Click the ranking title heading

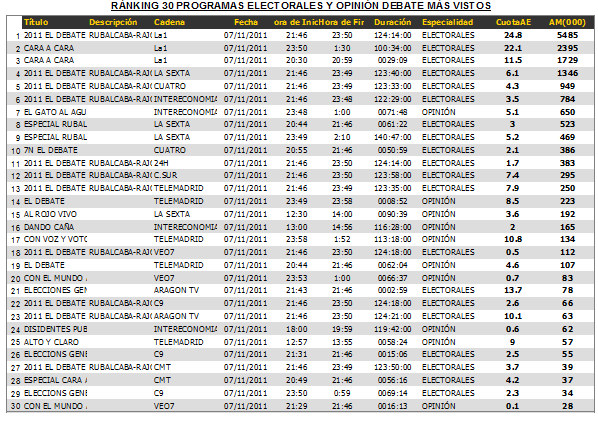[301, 6]
